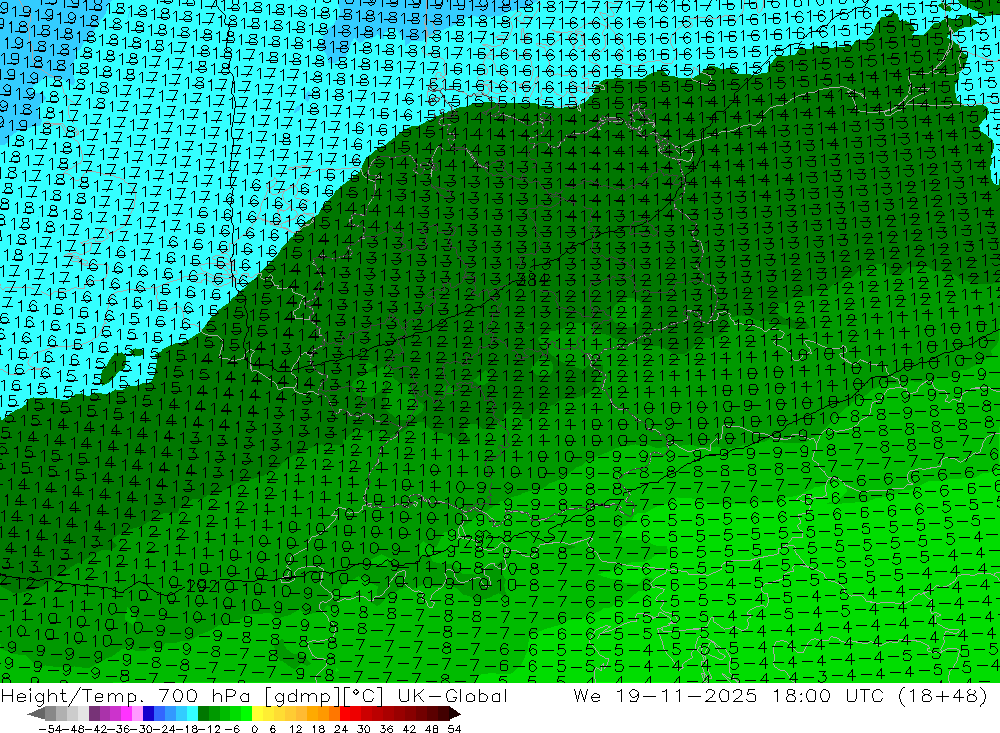Pick the dark green swatch above legend value -12
Screen dimensions: 1000x733
tap(203, 714)
